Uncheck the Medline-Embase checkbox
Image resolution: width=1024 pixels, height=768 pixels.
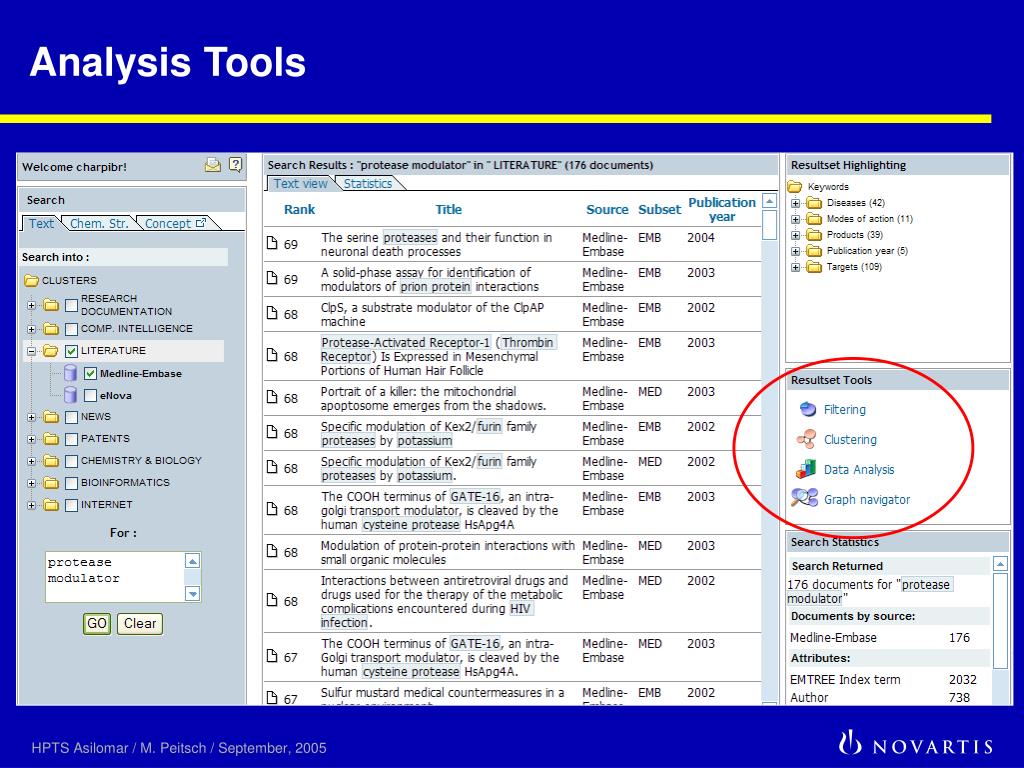point(90,374)
